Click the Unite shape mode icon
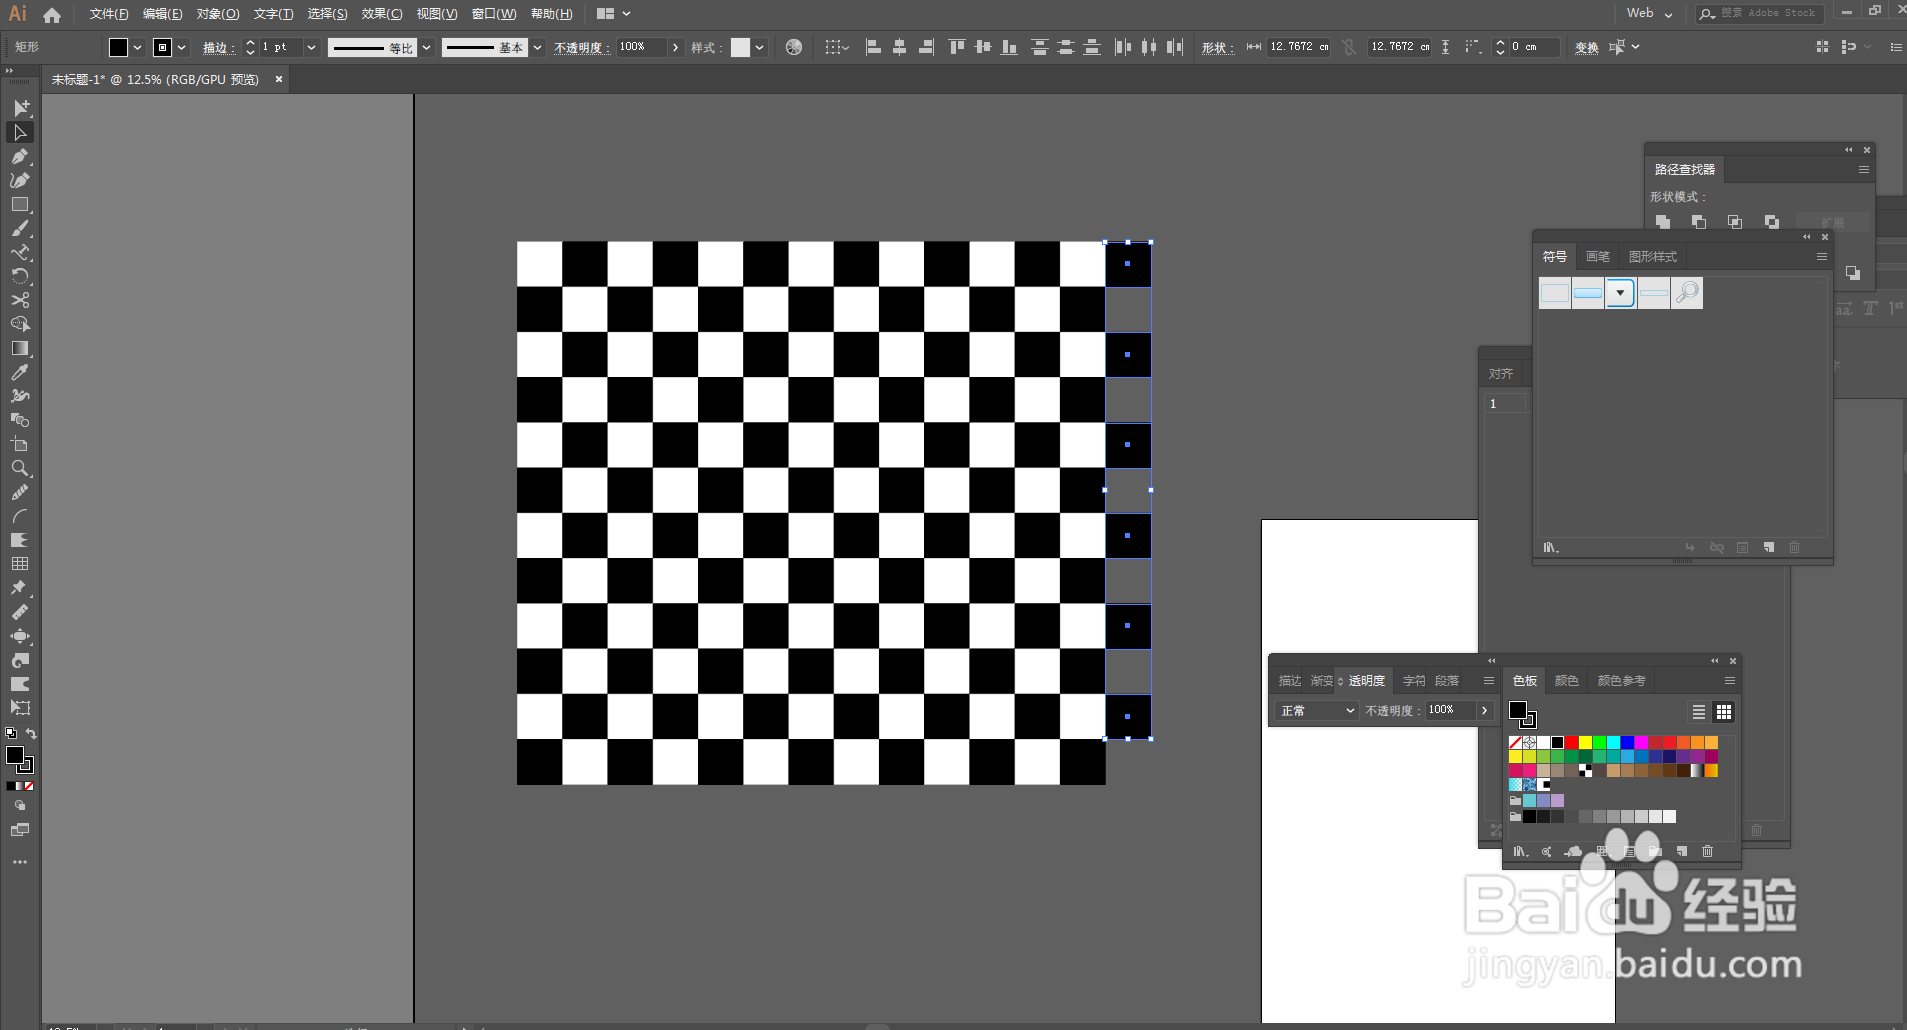This screenshot has height=1030, width=1907. (1663, 222)
